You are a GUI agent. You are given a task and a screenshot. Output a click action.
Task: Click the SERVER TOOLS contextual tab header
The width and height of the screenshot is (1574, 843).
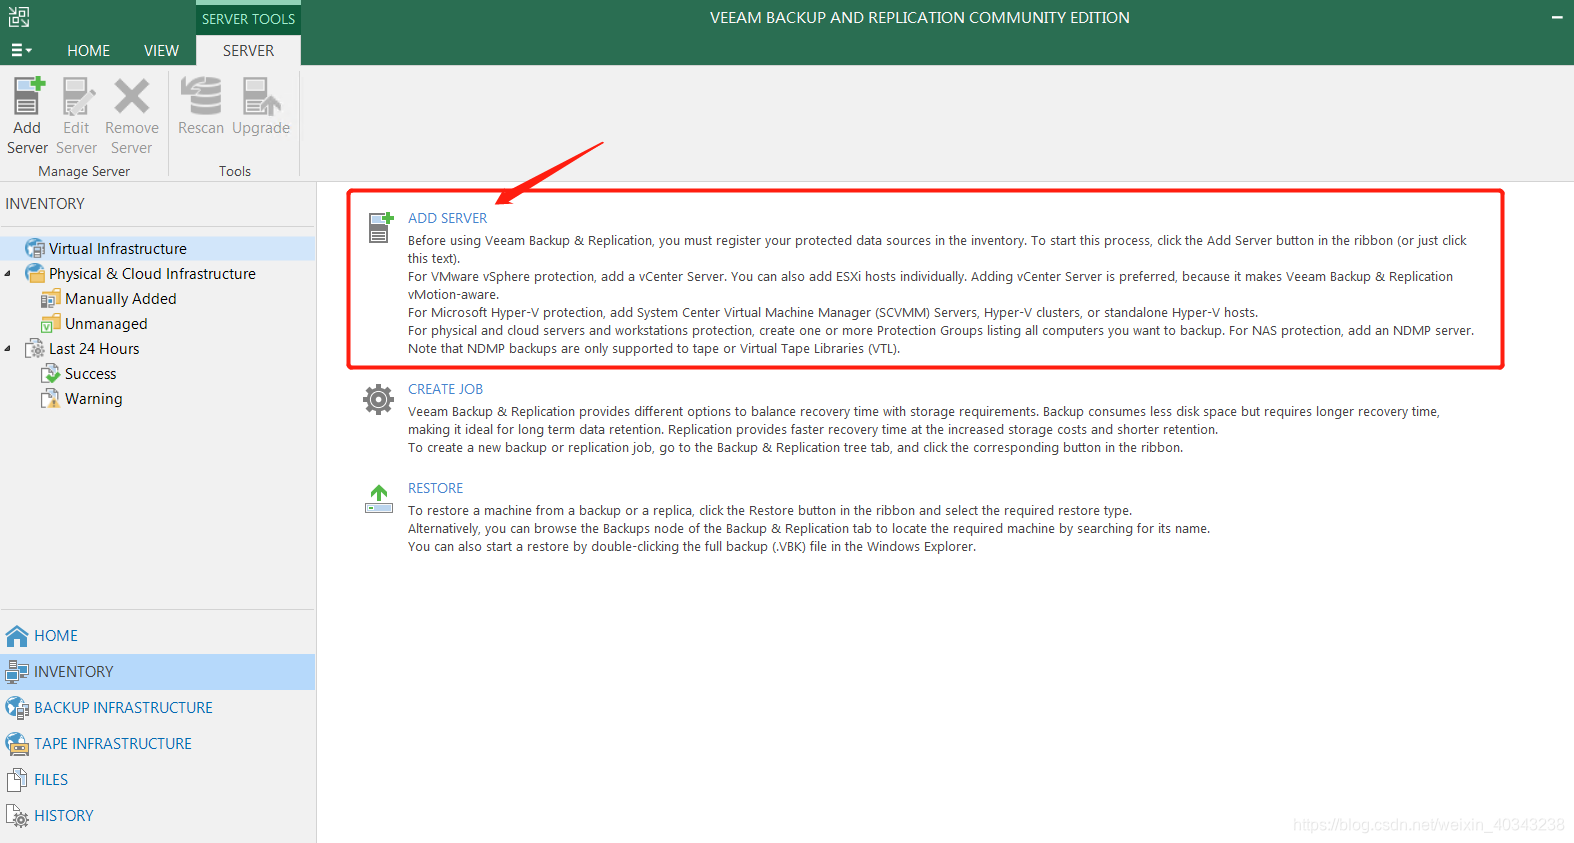248,19
